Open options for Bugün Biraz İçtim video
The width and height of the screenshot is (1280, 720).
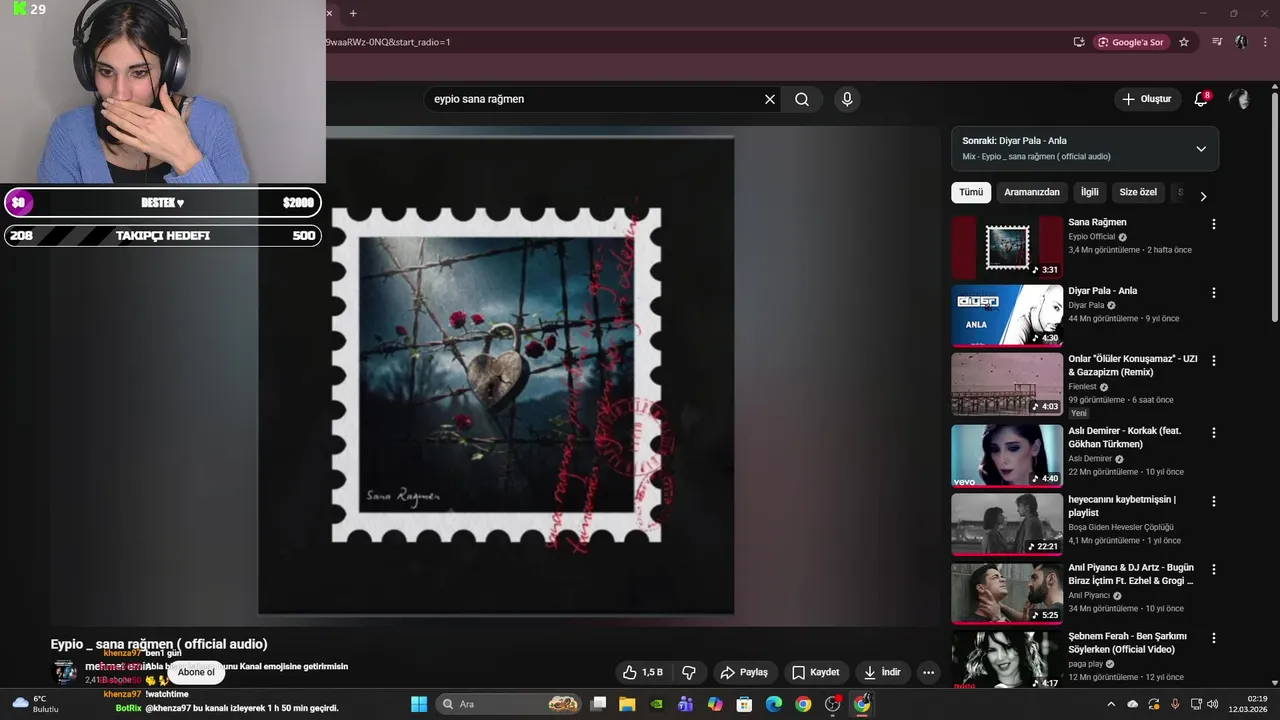pos(1214,569)
